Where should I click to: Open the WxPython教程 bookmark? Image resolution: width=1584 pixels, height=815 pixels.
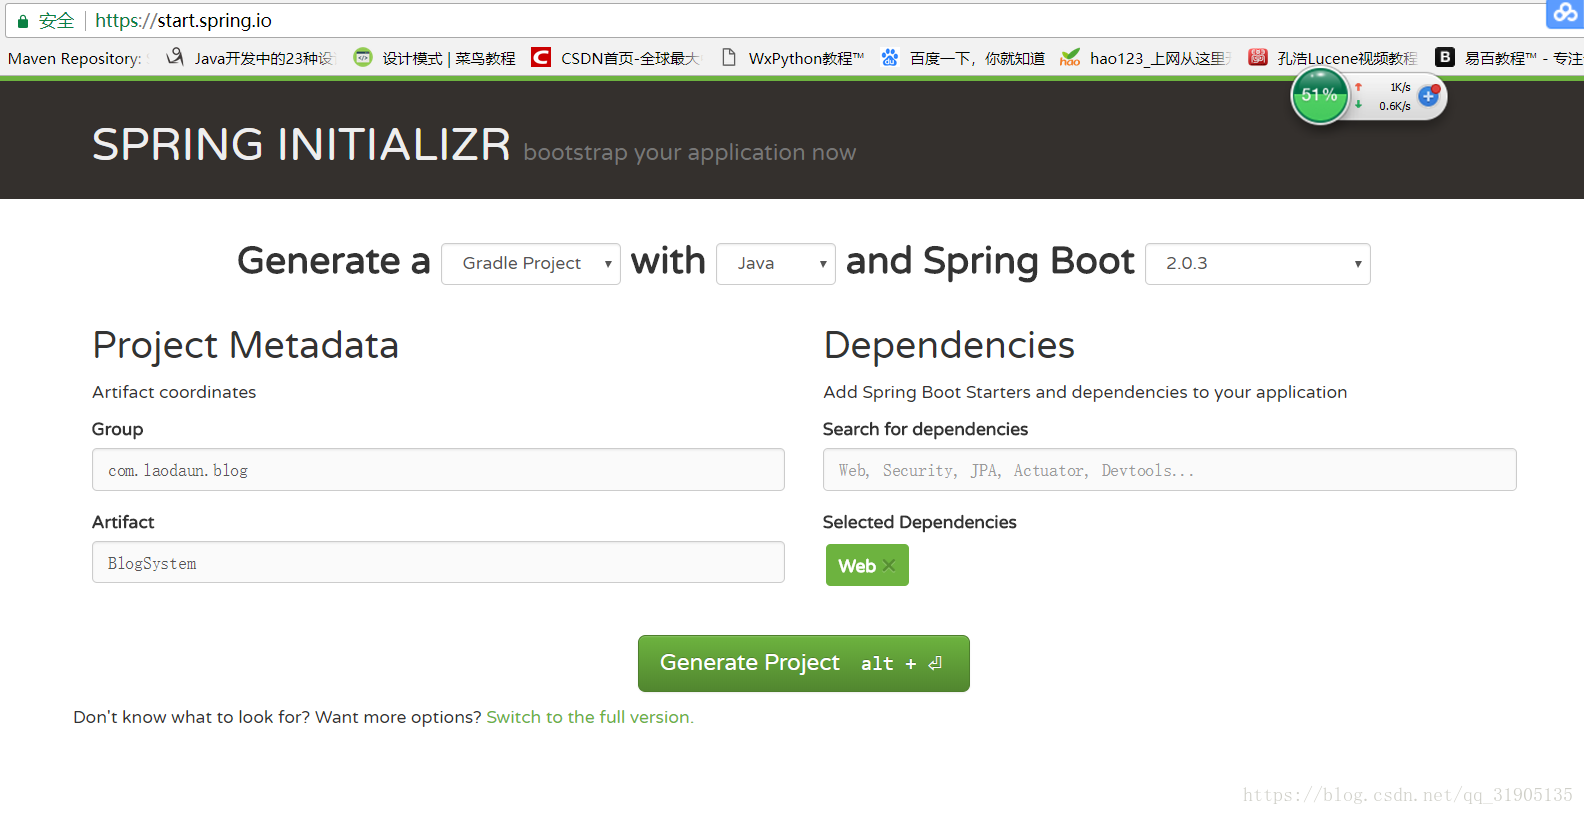(x=793, y=58)
